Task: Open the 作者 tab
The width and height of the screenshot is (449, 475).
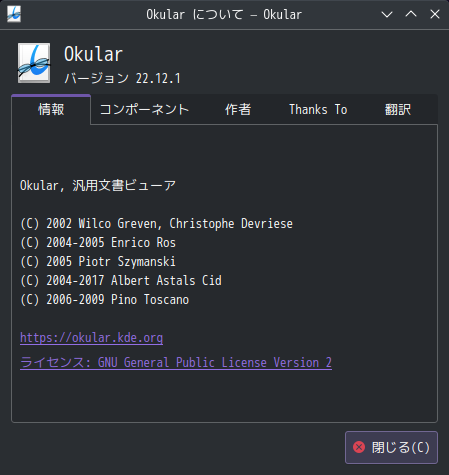Action: coord(238,110)
